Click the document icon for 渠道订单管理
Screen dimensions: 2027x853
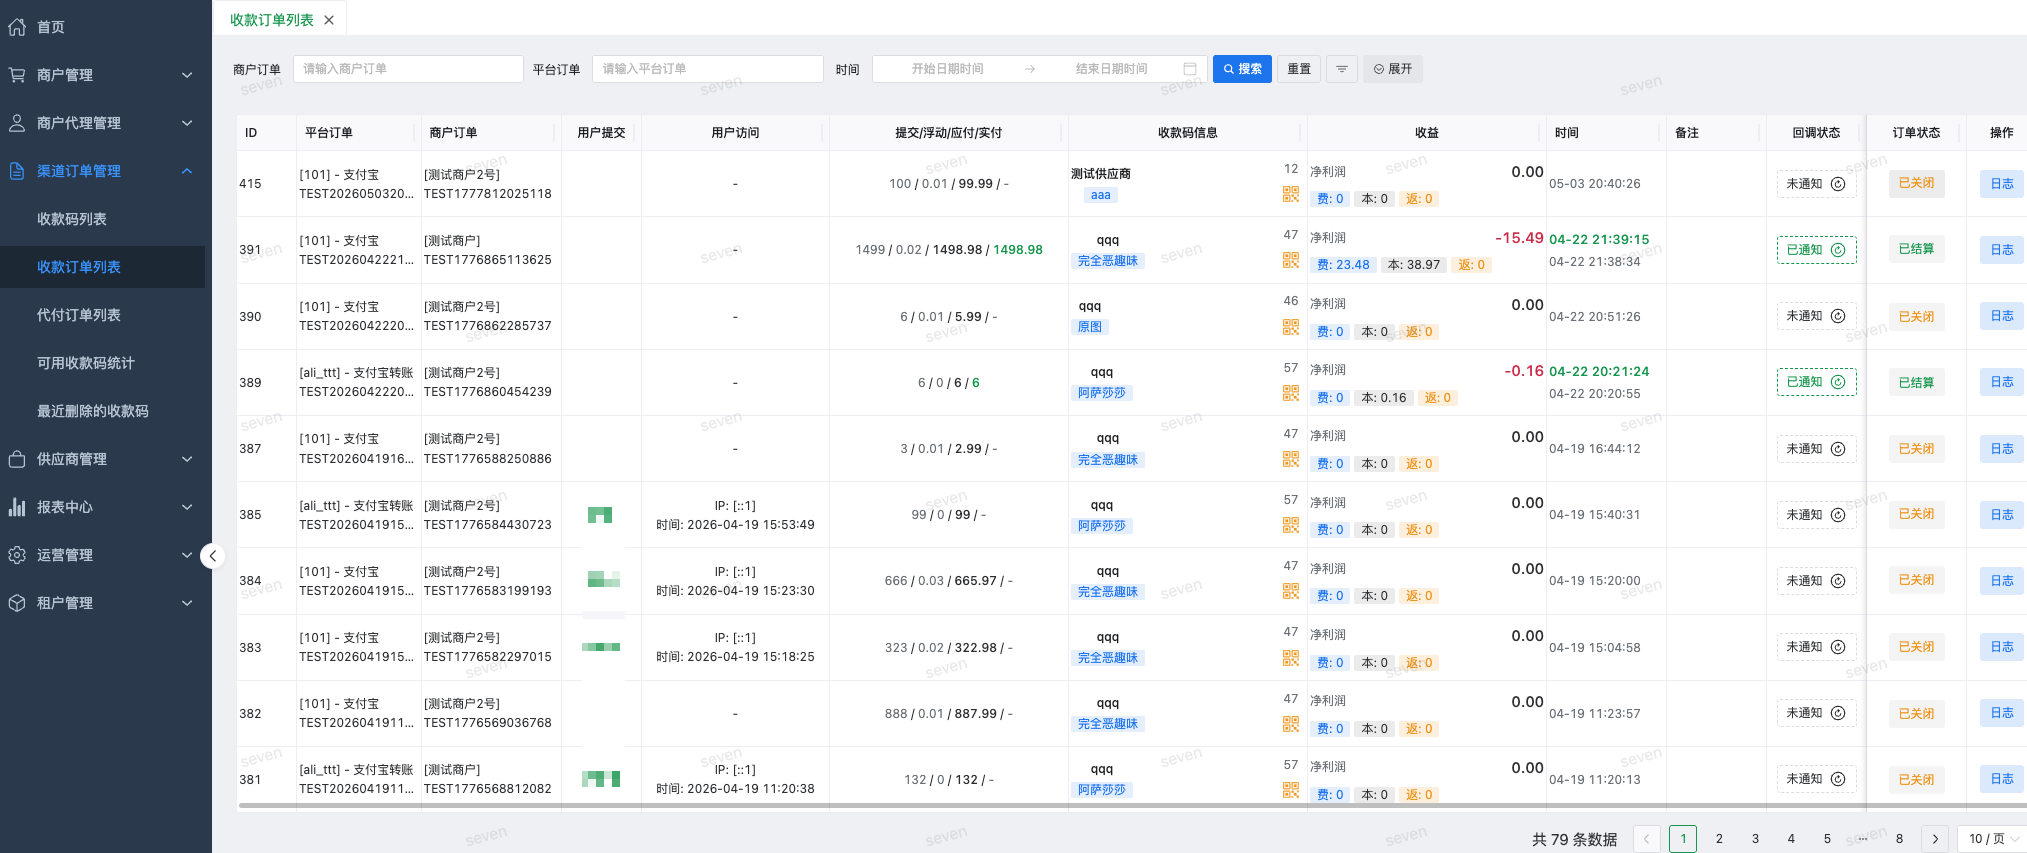(x=17, y=171)
